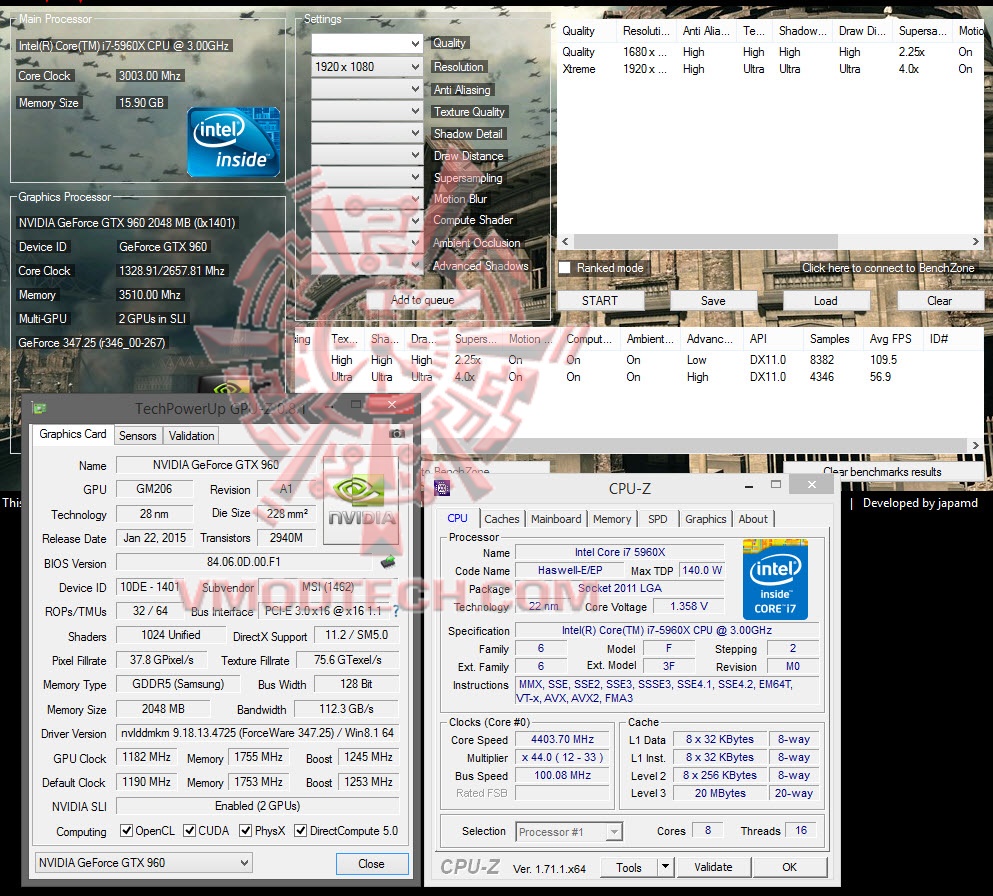
Task: Click the Driver Version field in GPU-Z
Action: click(x=257, y=733)
